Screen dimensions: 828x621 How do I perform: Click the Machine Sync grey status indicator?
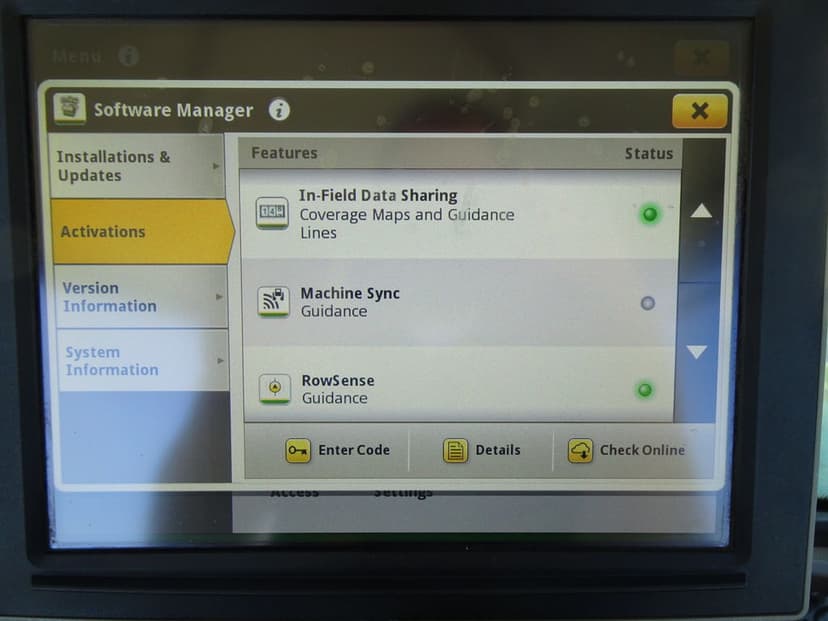point(647,302)
